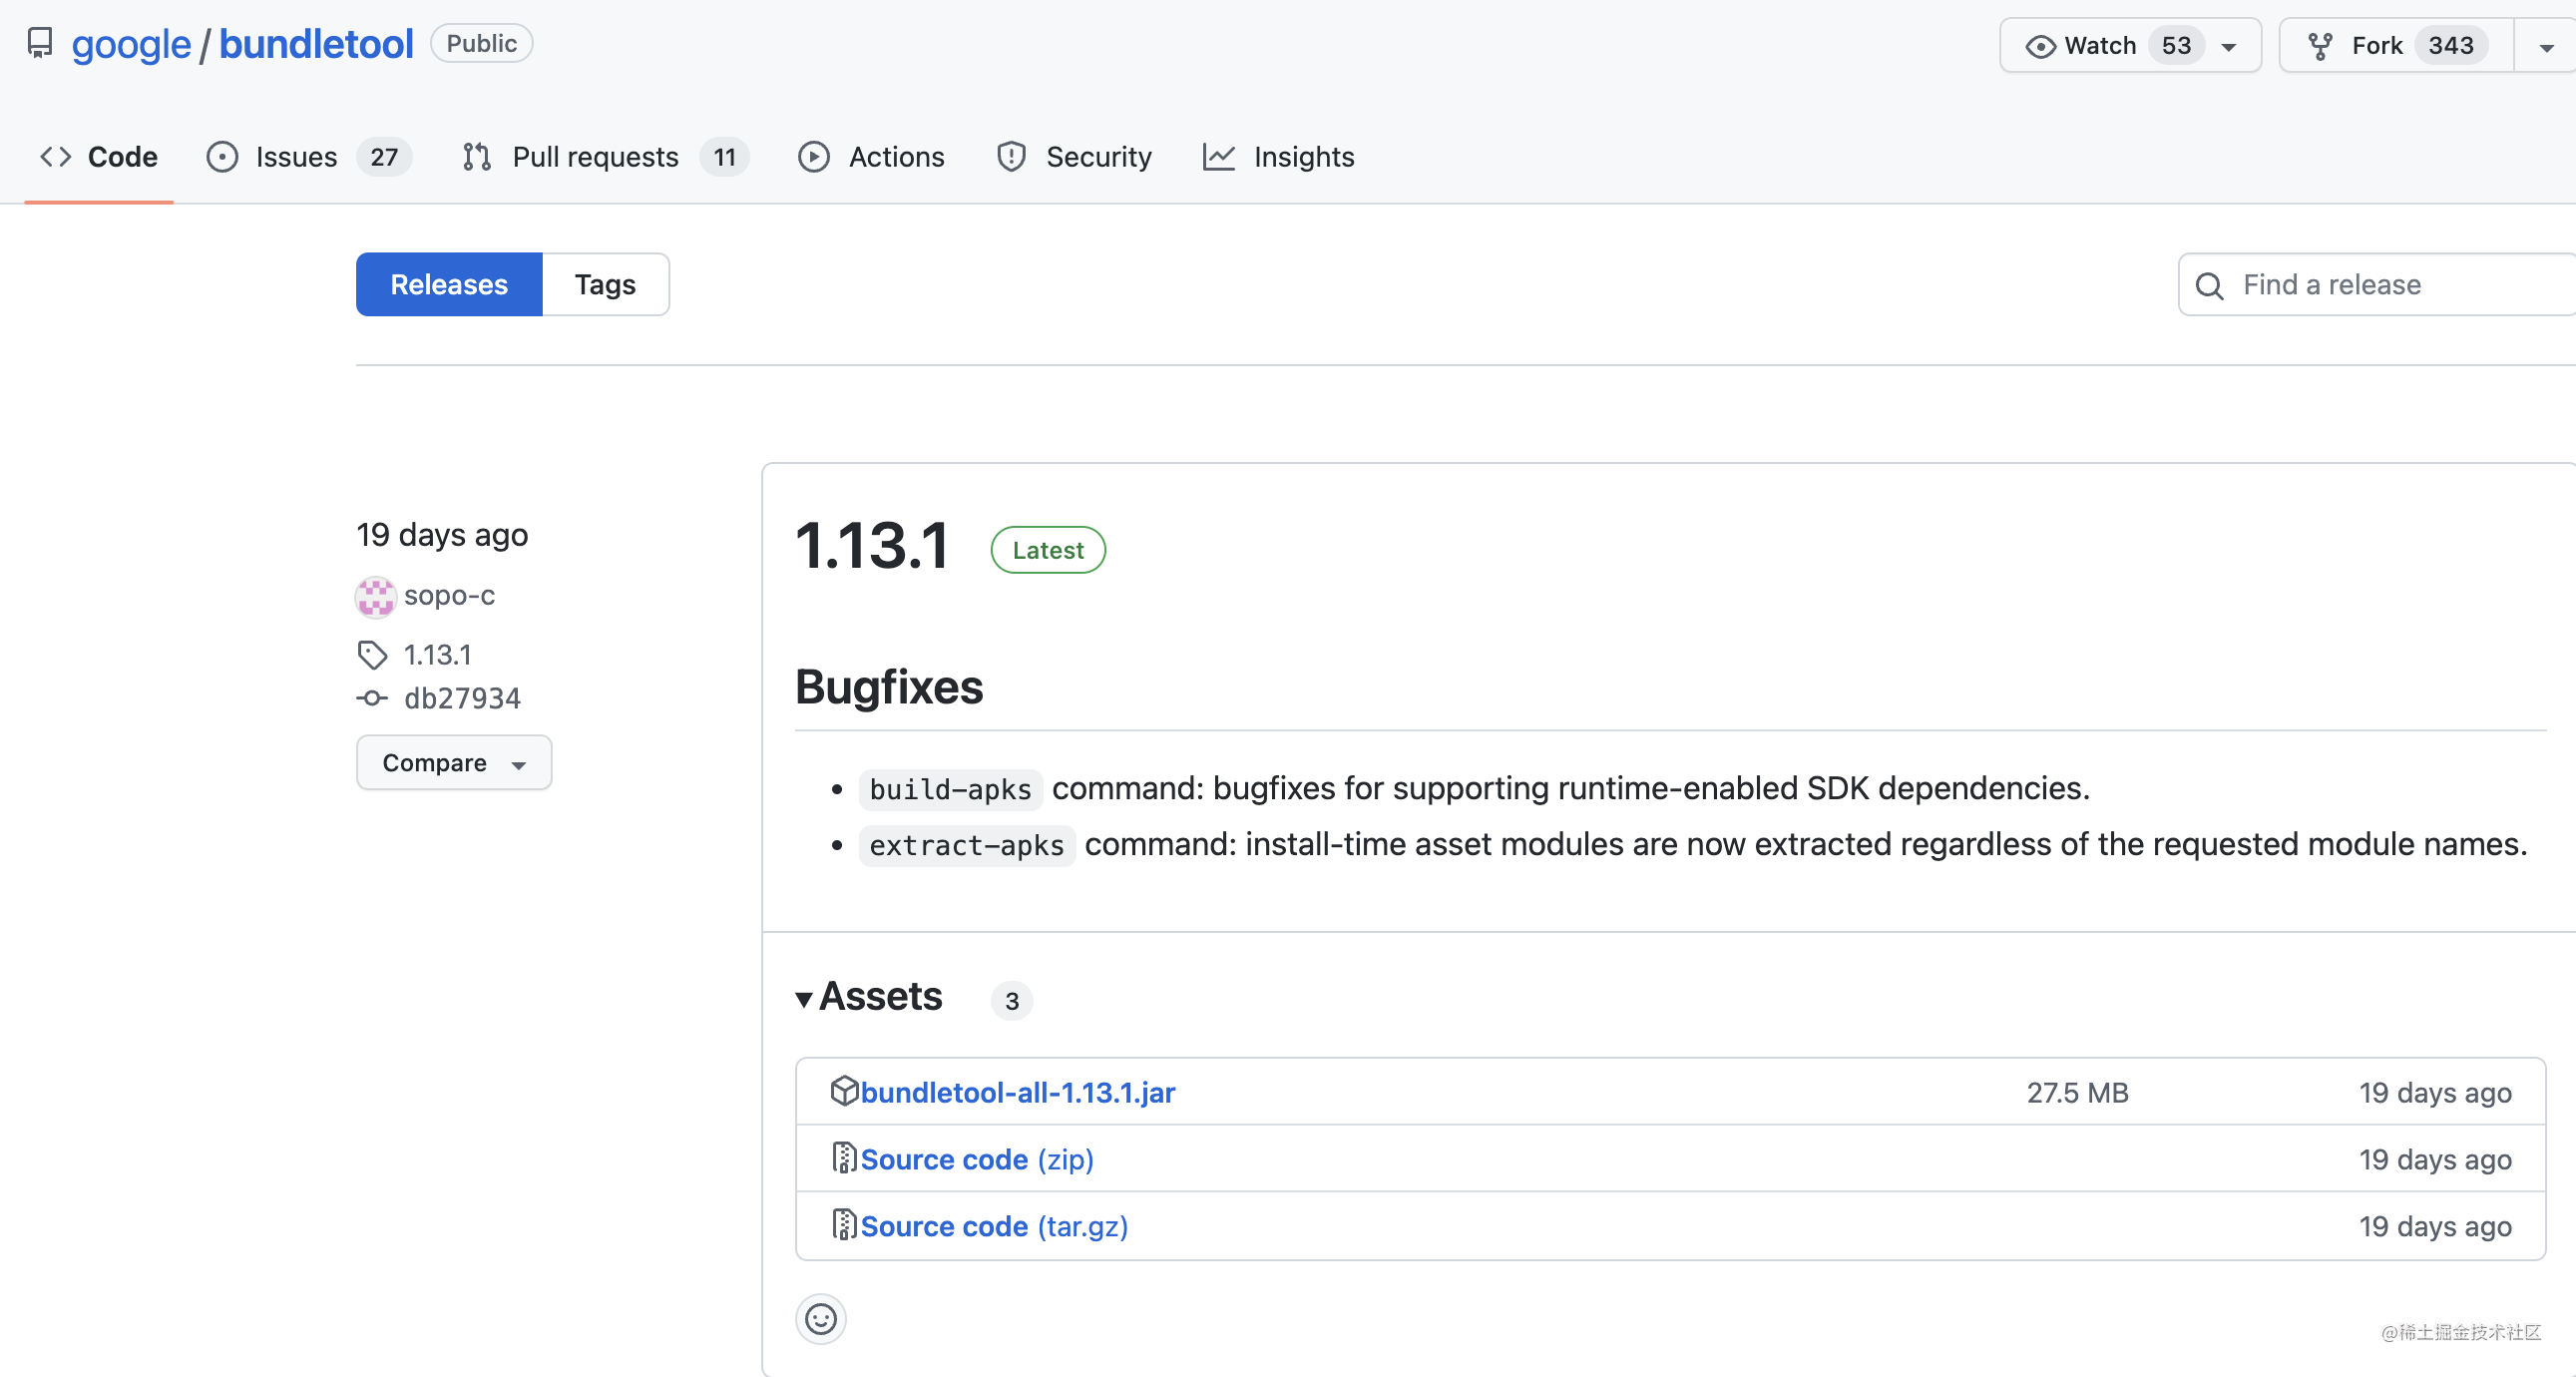This screenshot has width=2576, height=1377.
Task: Open the Issues tab
Action: point(296,157)
